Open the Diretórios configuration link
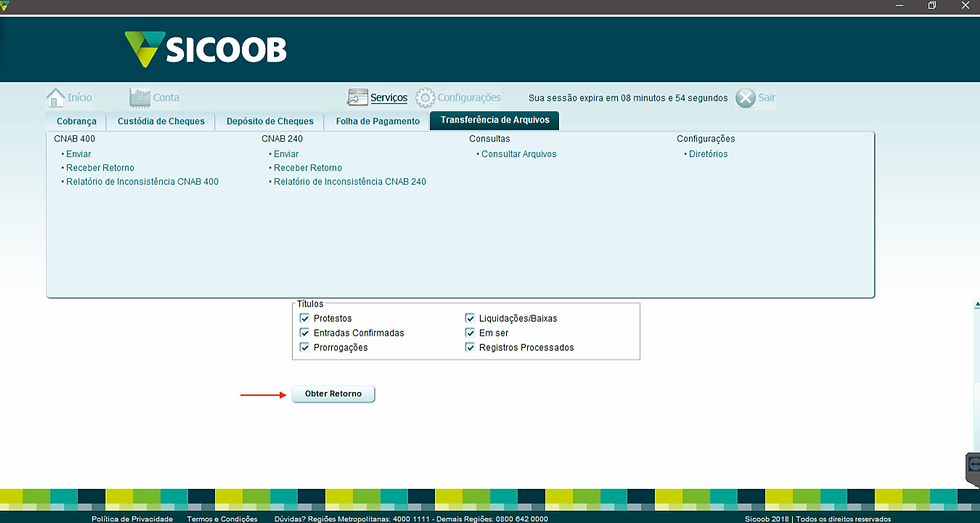This screenshot has width=980, height=523. tap(708, 154)
